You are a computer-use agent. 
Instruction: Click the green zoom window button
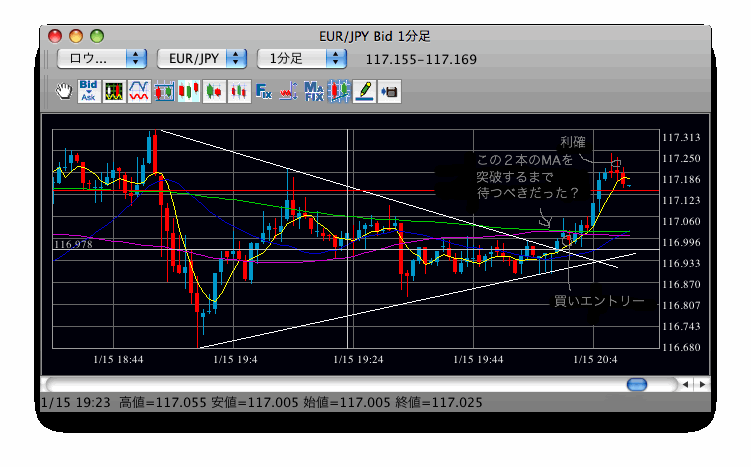click(x=97, y=36)
